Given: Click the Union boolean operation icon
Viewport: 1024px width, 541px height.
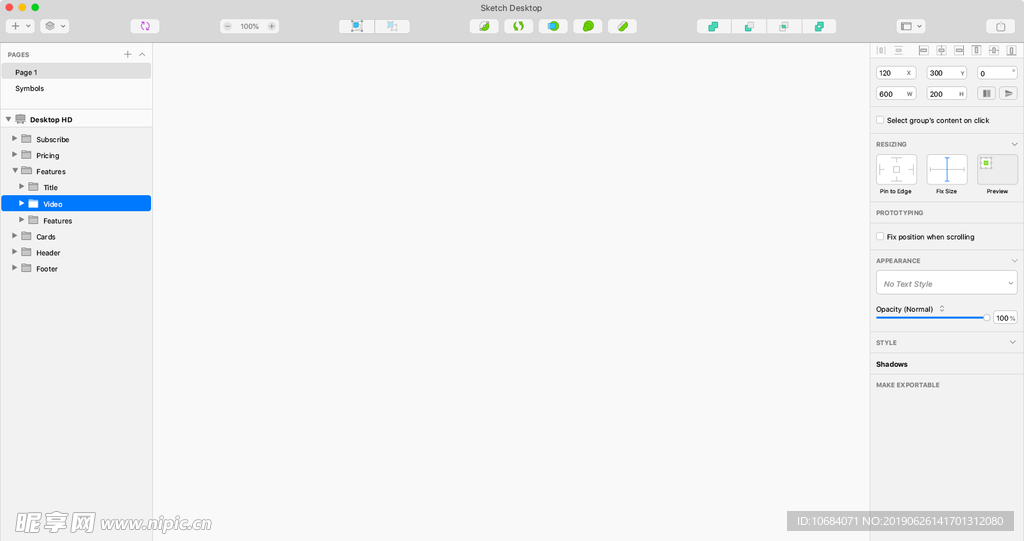Looking at the screenshot, I should (x=713, y=26).
